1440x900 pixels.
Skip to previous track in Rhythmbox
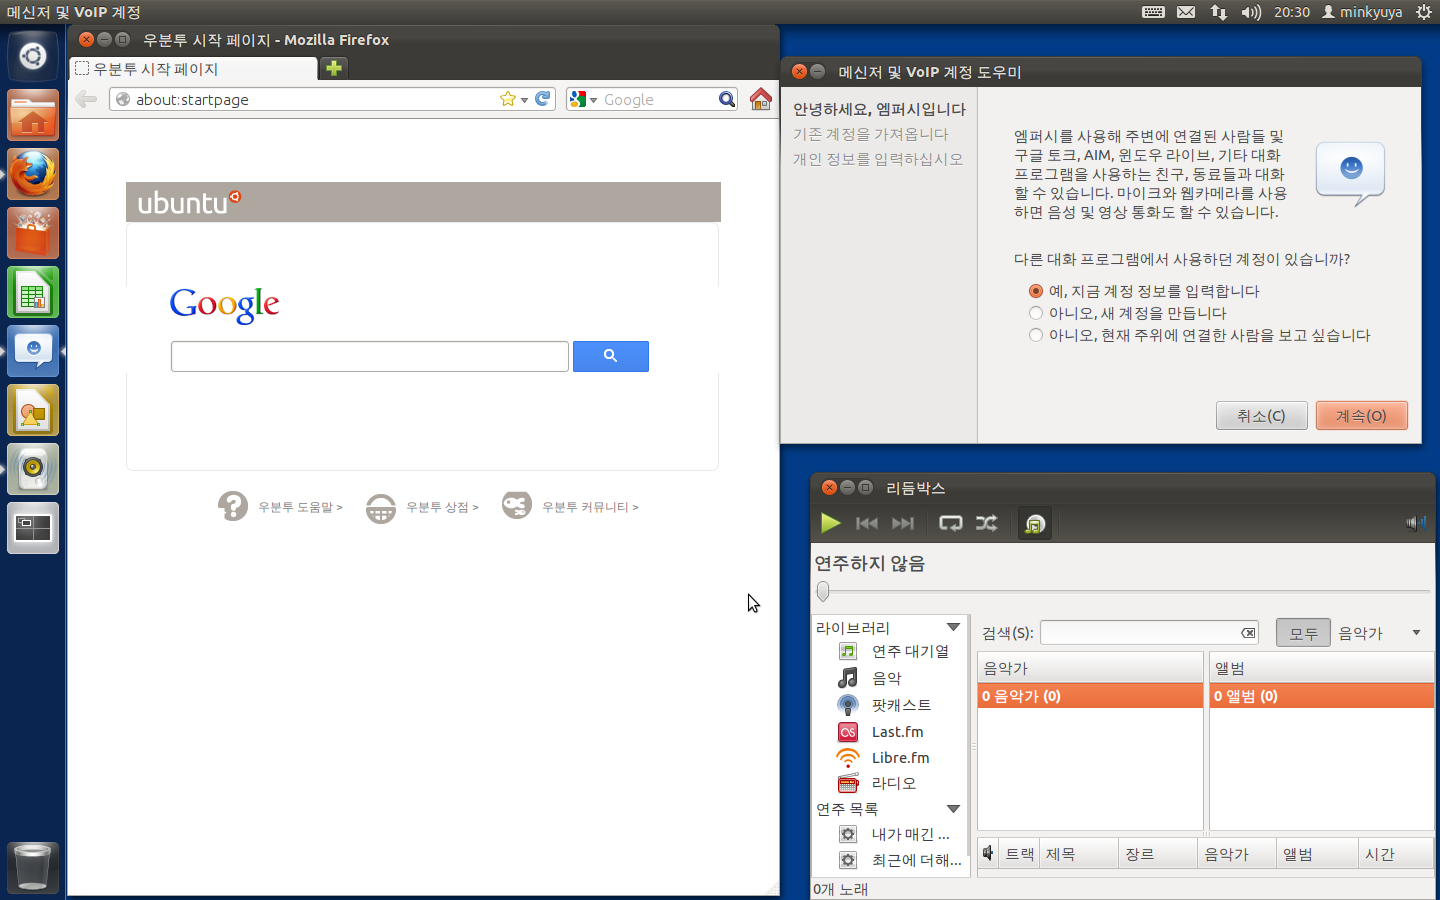pyautogui.click(x=867, y=523)
